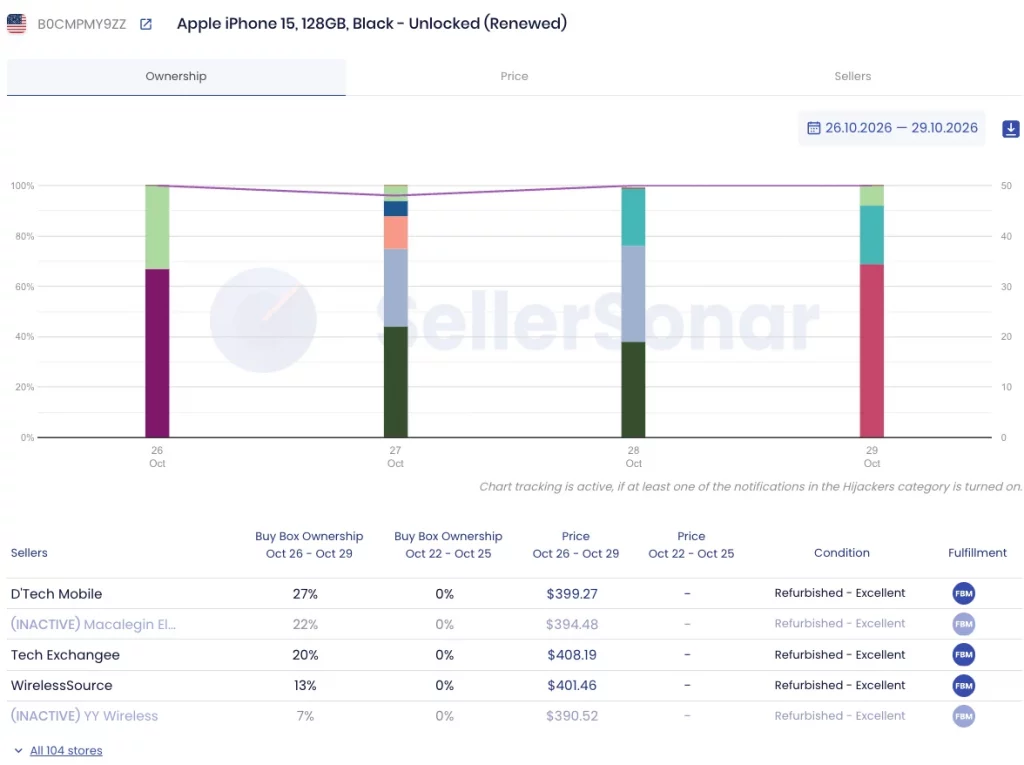Switch to the Ownership tab
Viewport: 1024px width, 765px height.
click(x=176, y=76)
